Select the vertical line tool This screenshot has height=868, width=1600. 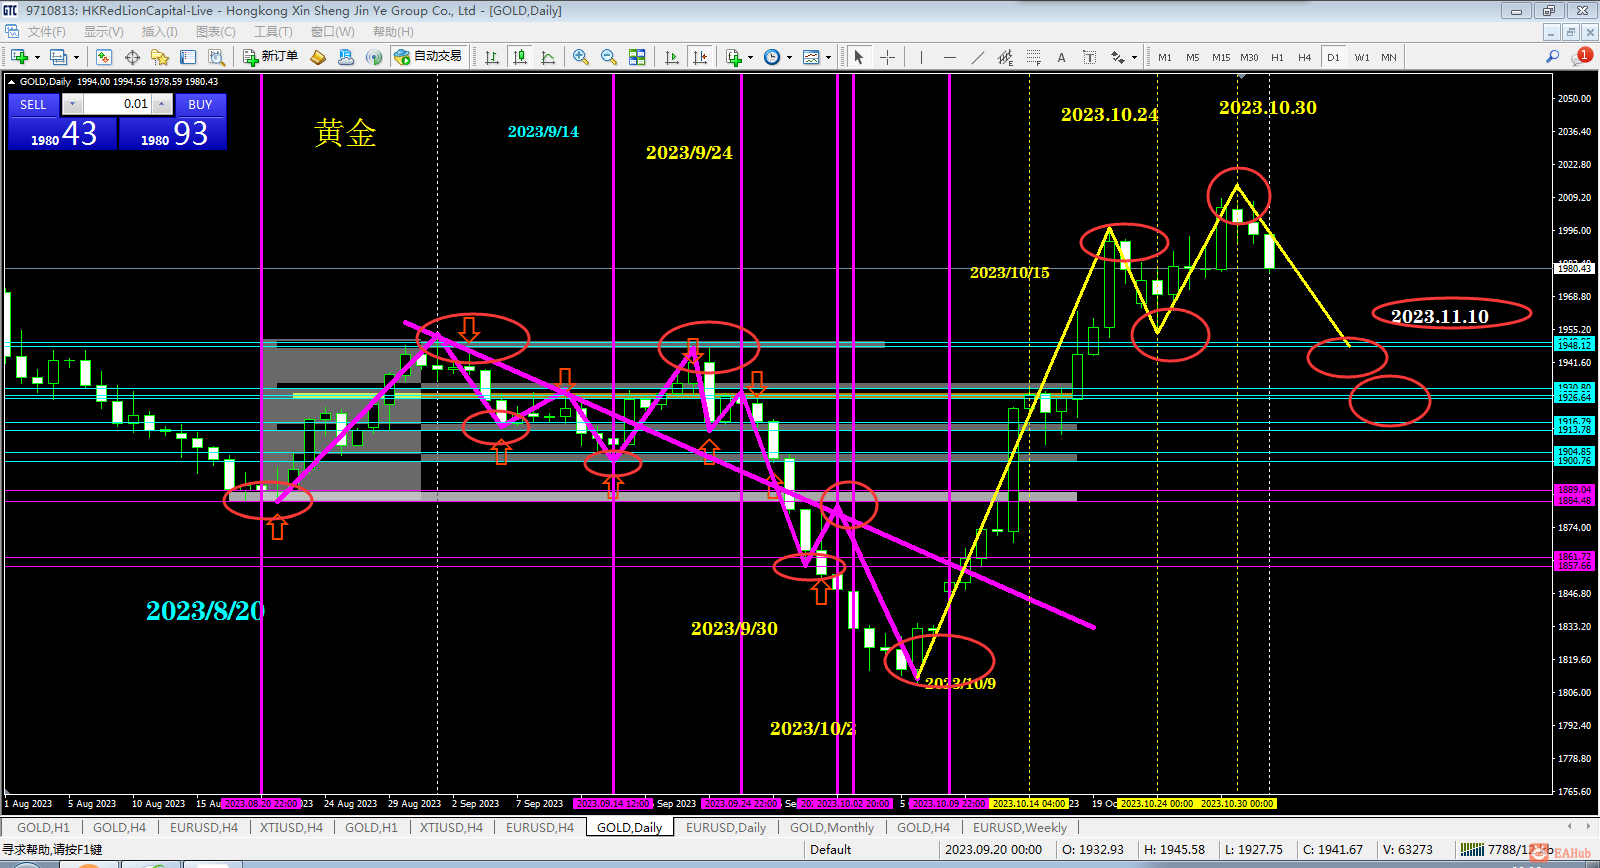pyautogui.click(x=921, y=57)
